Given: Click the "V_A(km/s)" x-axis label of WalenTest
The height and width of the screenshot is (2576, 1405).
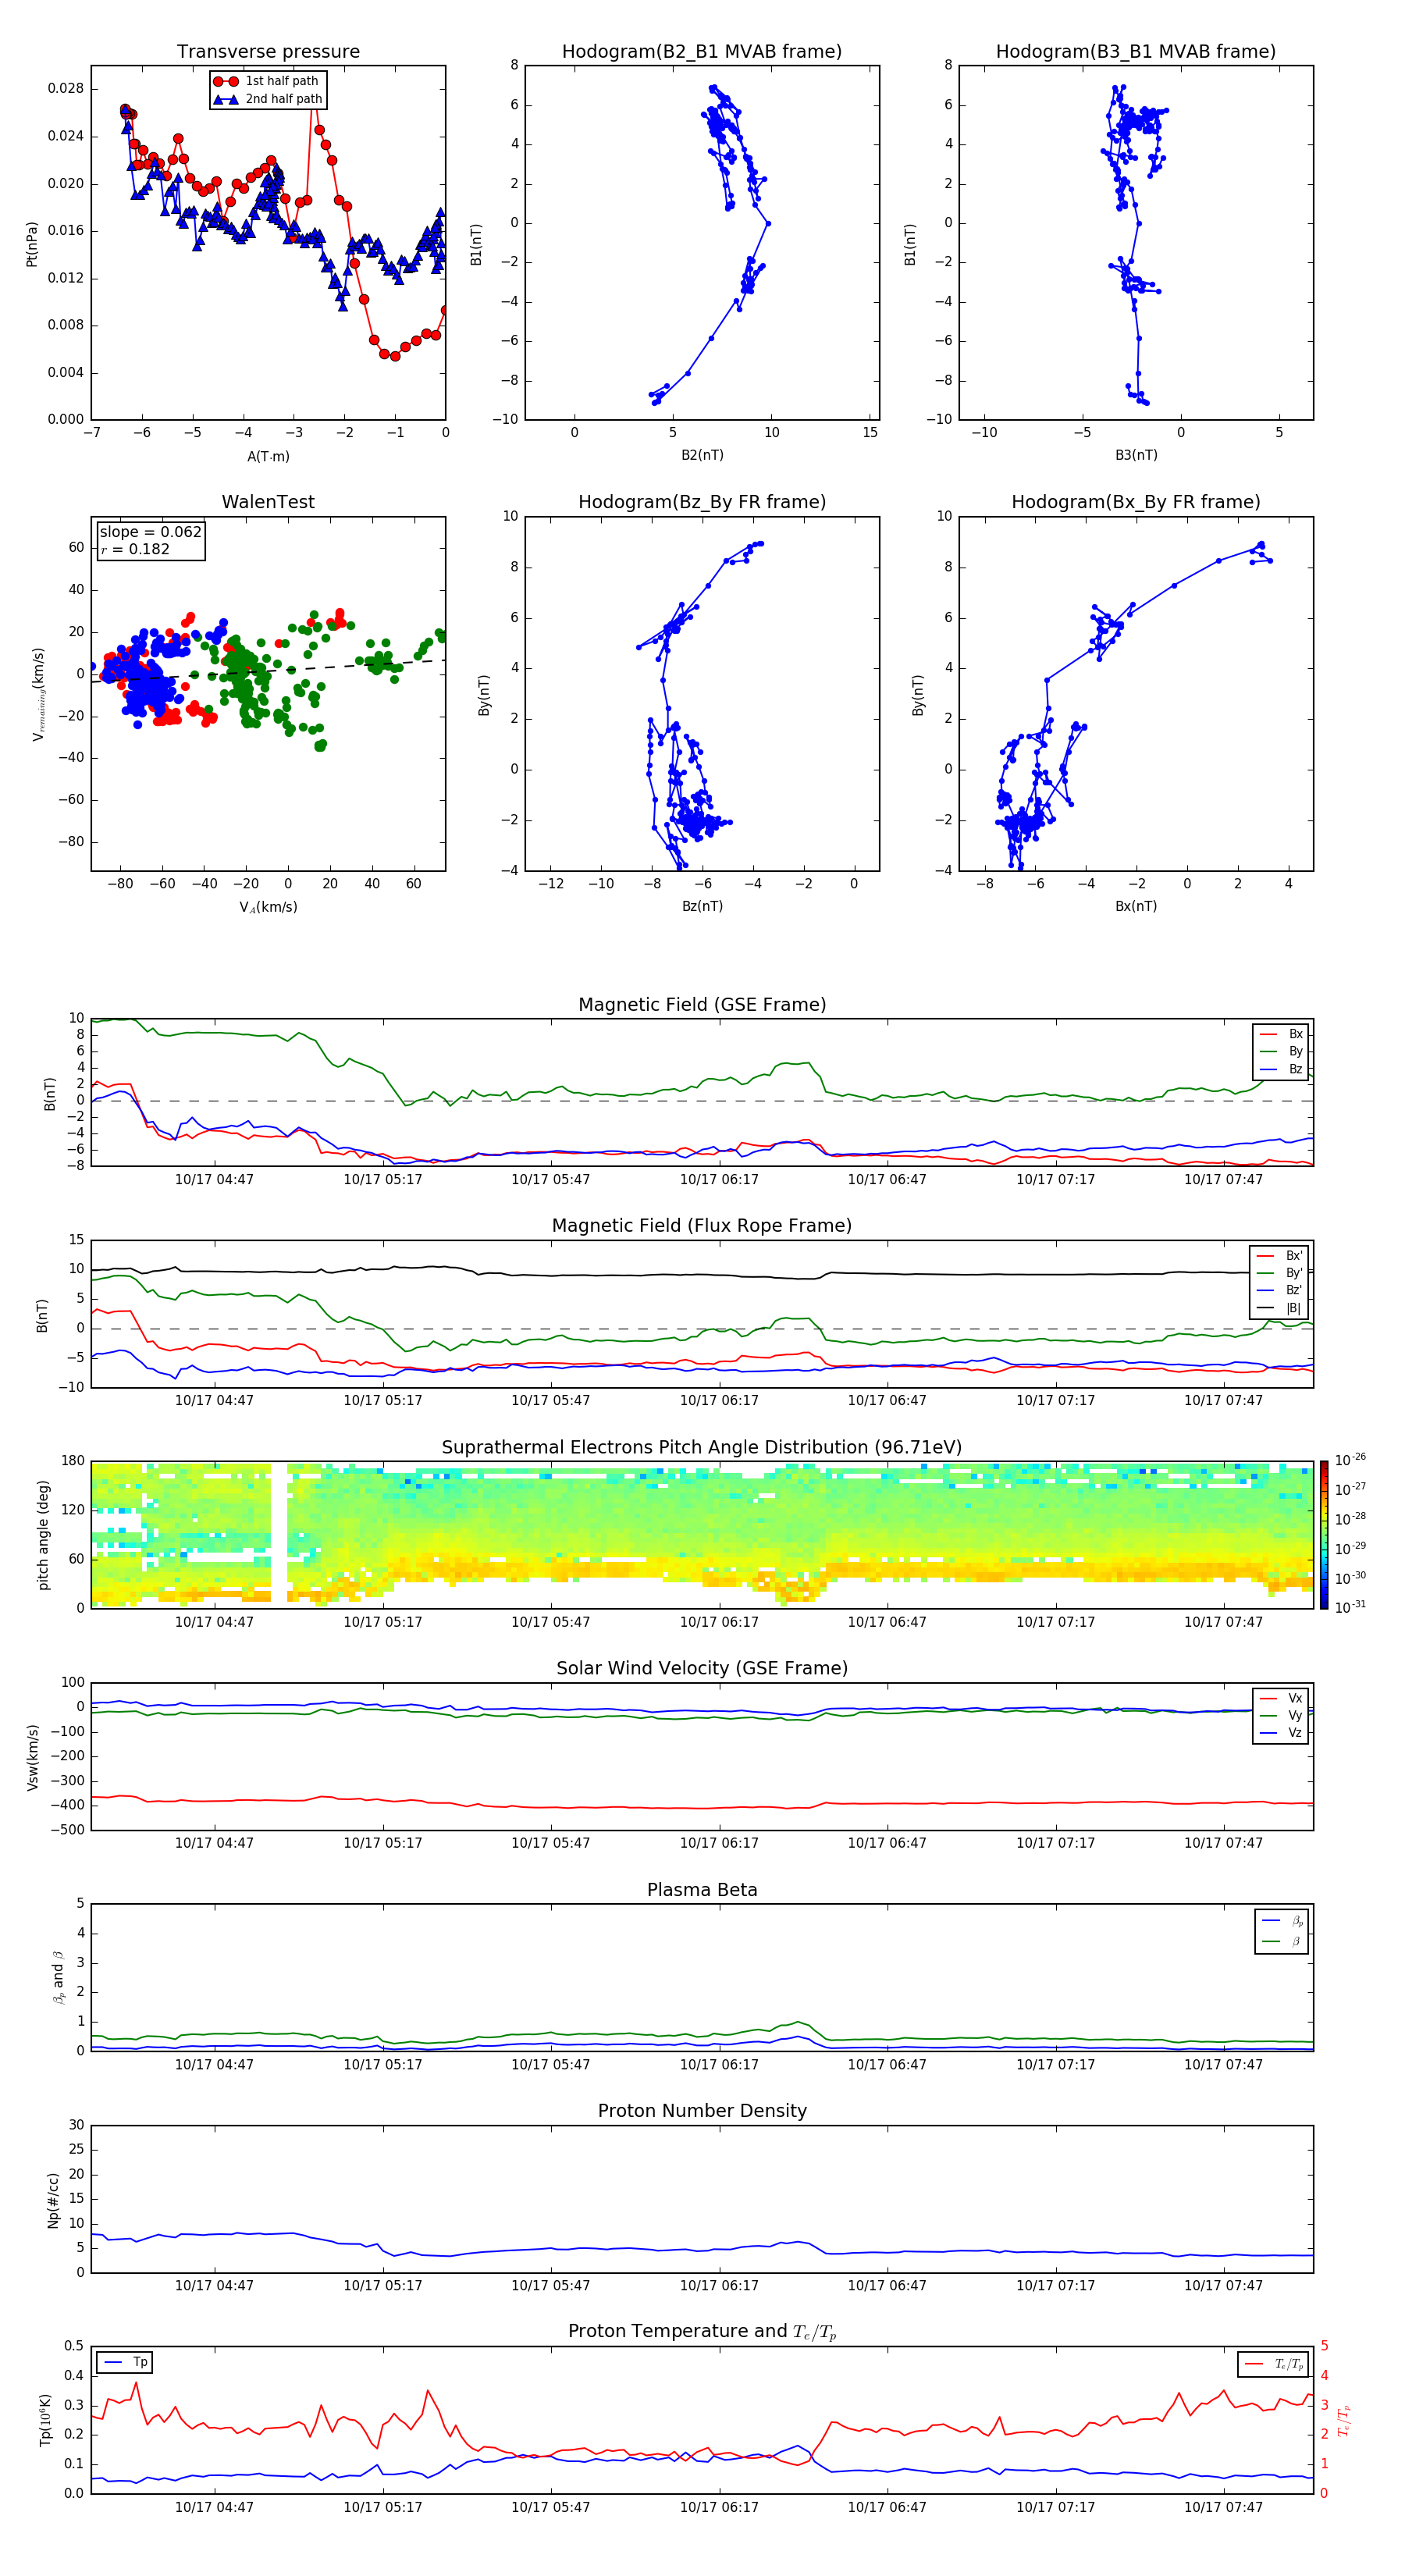Looking at the screenshot, I should [x=268, y=907].
